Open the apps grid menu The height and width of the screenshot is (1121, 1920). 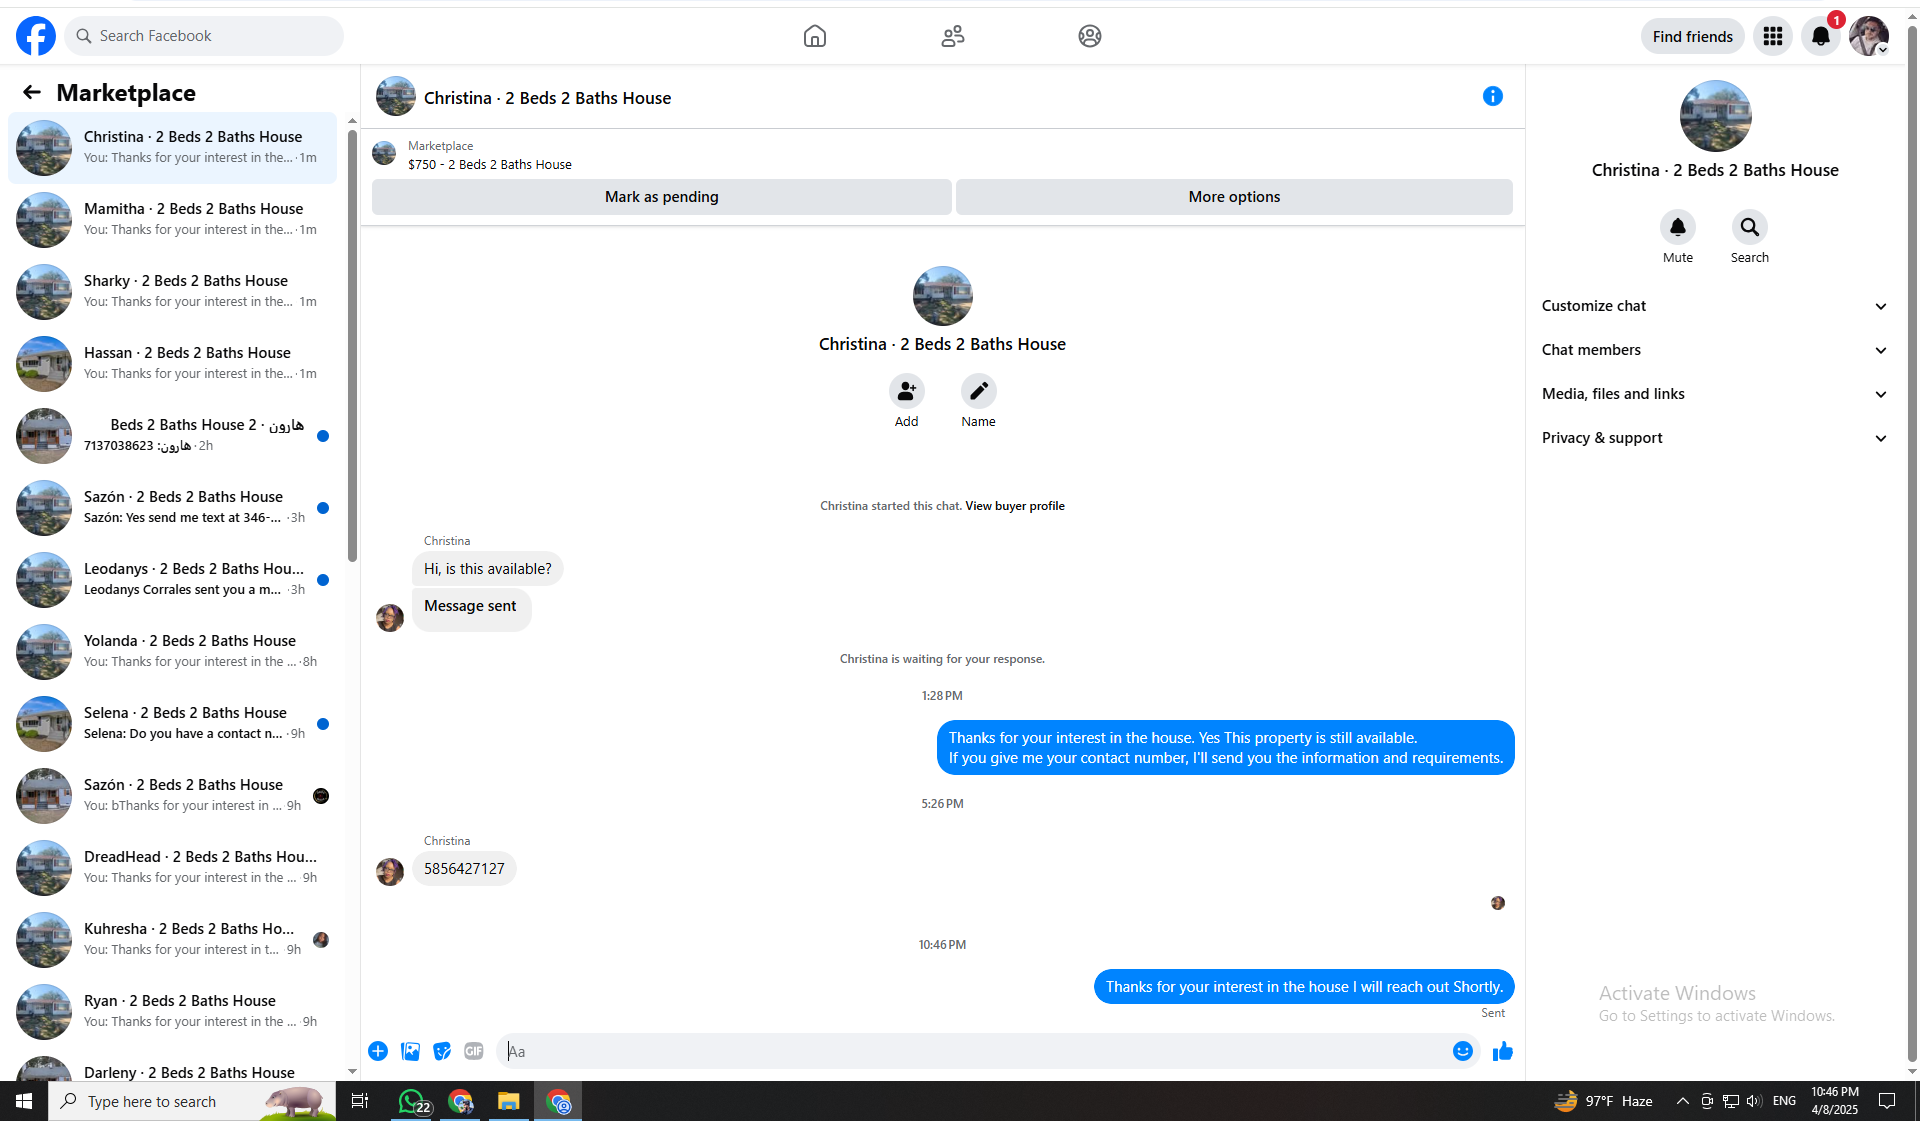click(1772, 36)
